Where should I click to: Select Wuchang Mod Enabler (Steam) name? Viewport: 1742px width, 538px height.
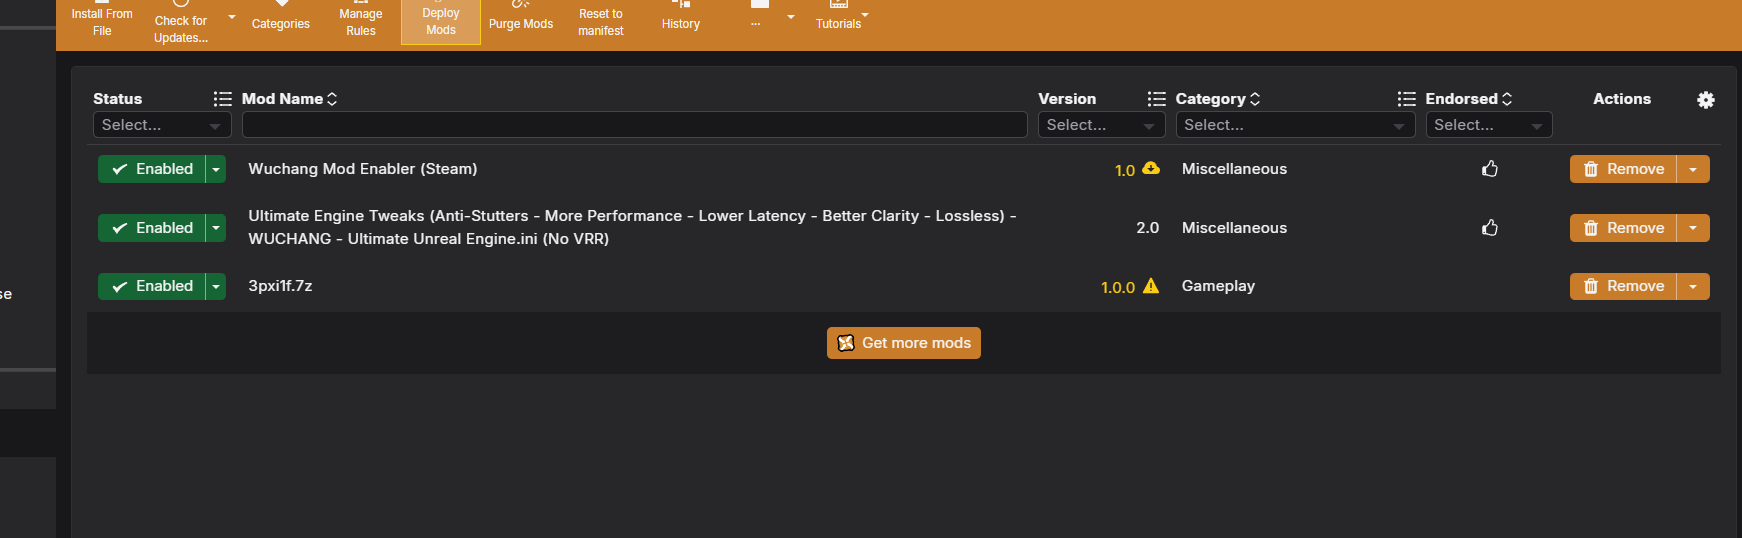[363, 169]
